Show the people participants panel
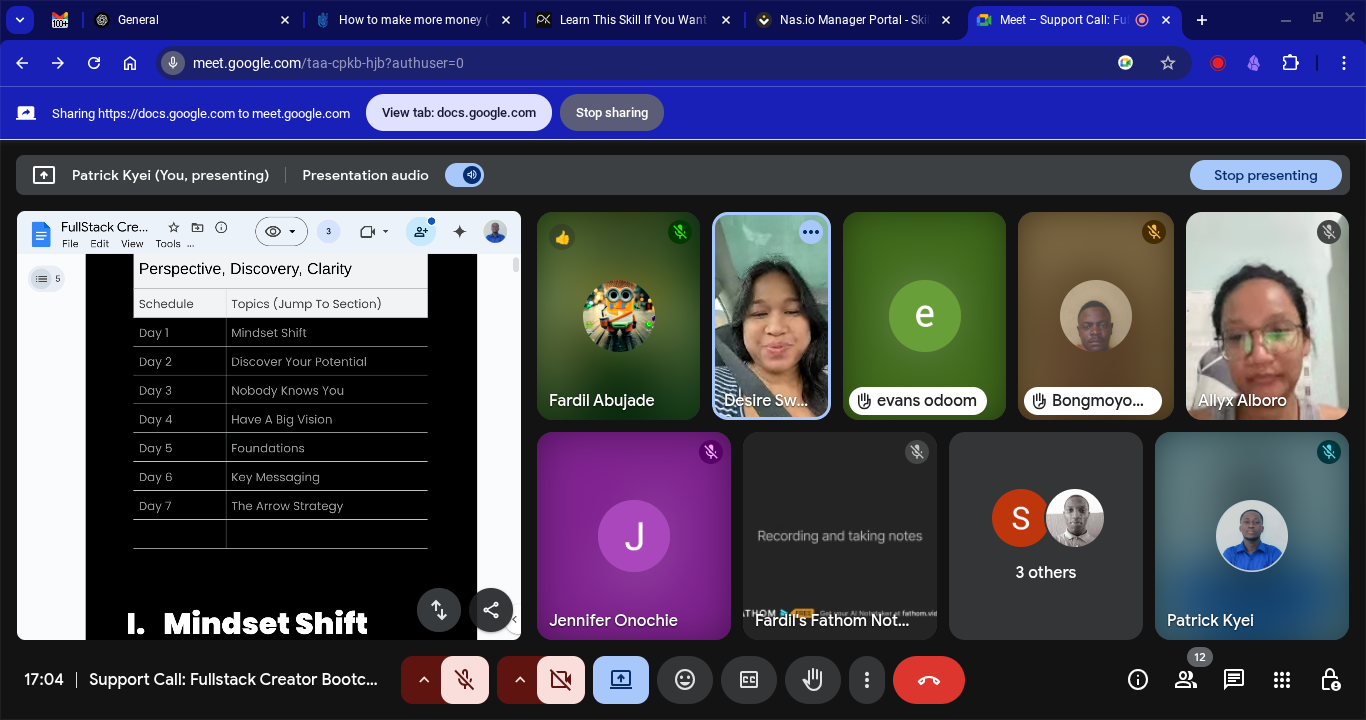This screenshot has height=720, width=1366. [1186, 680]
